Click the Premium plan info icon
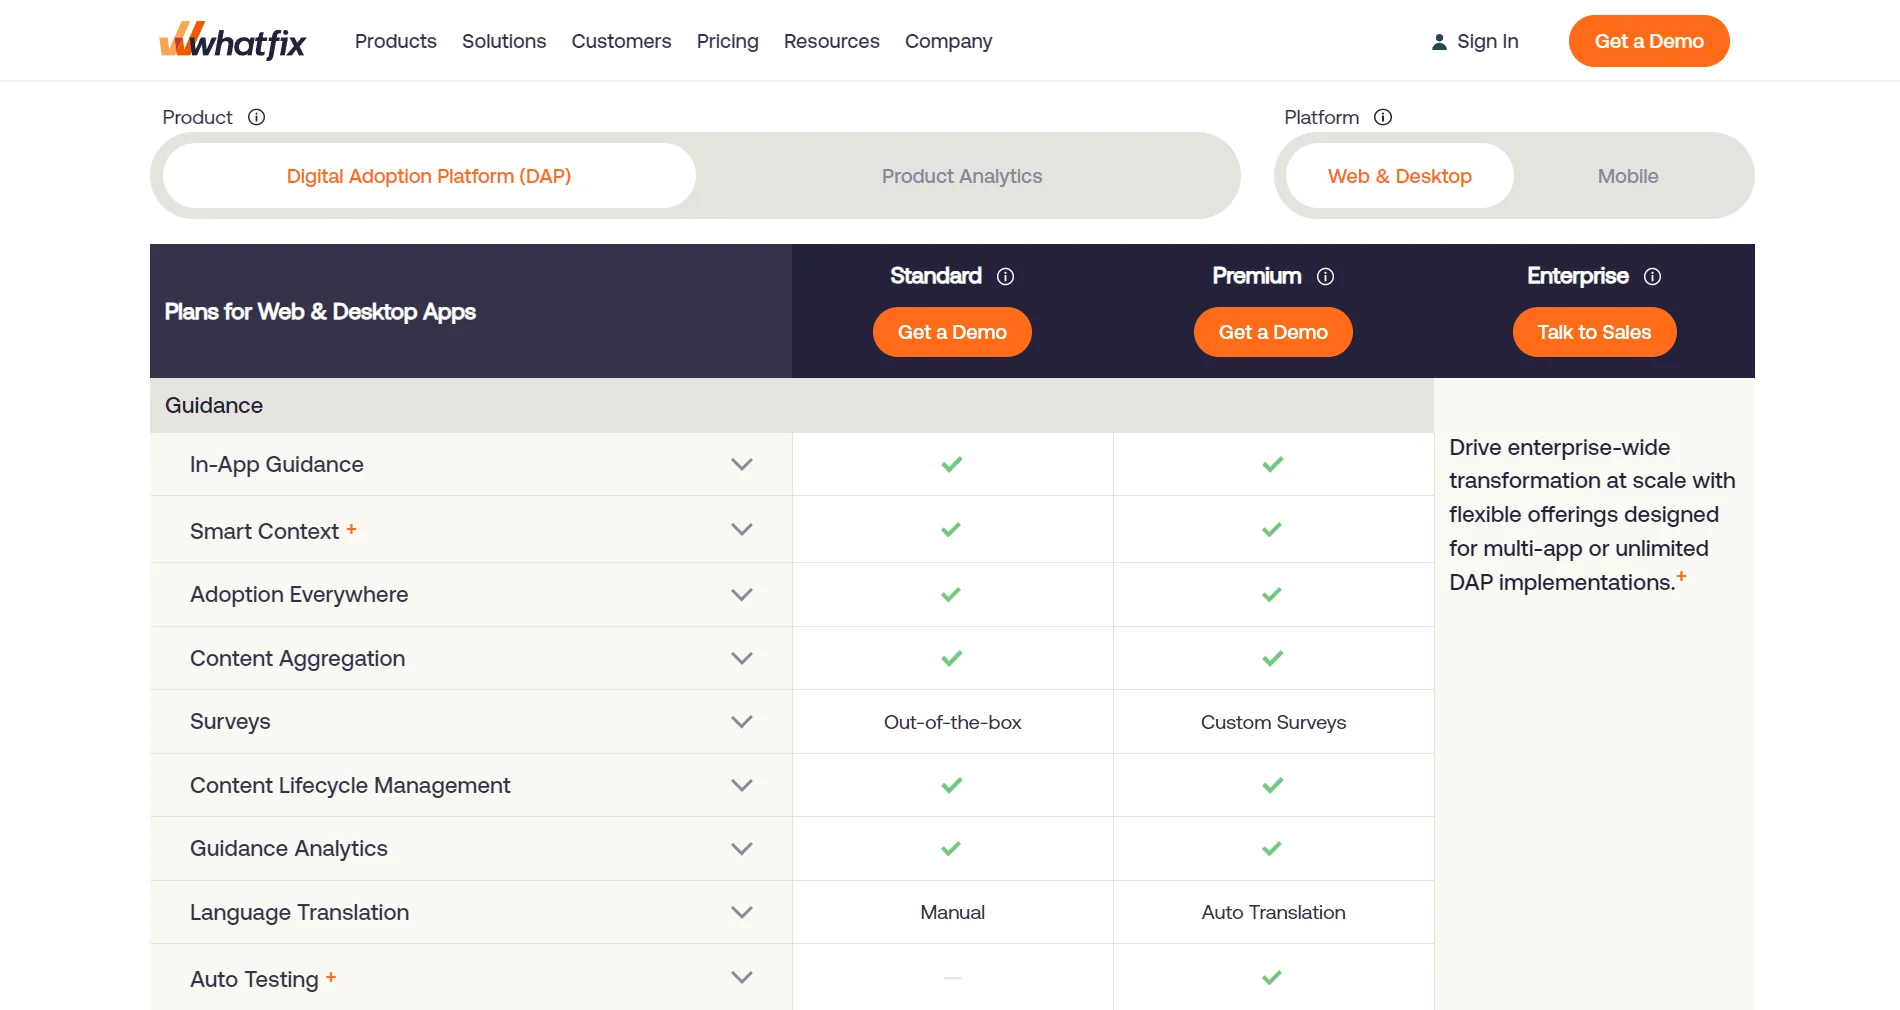The width and height of the screenshot is (1900, 1010). click(x=1326, y=276)
